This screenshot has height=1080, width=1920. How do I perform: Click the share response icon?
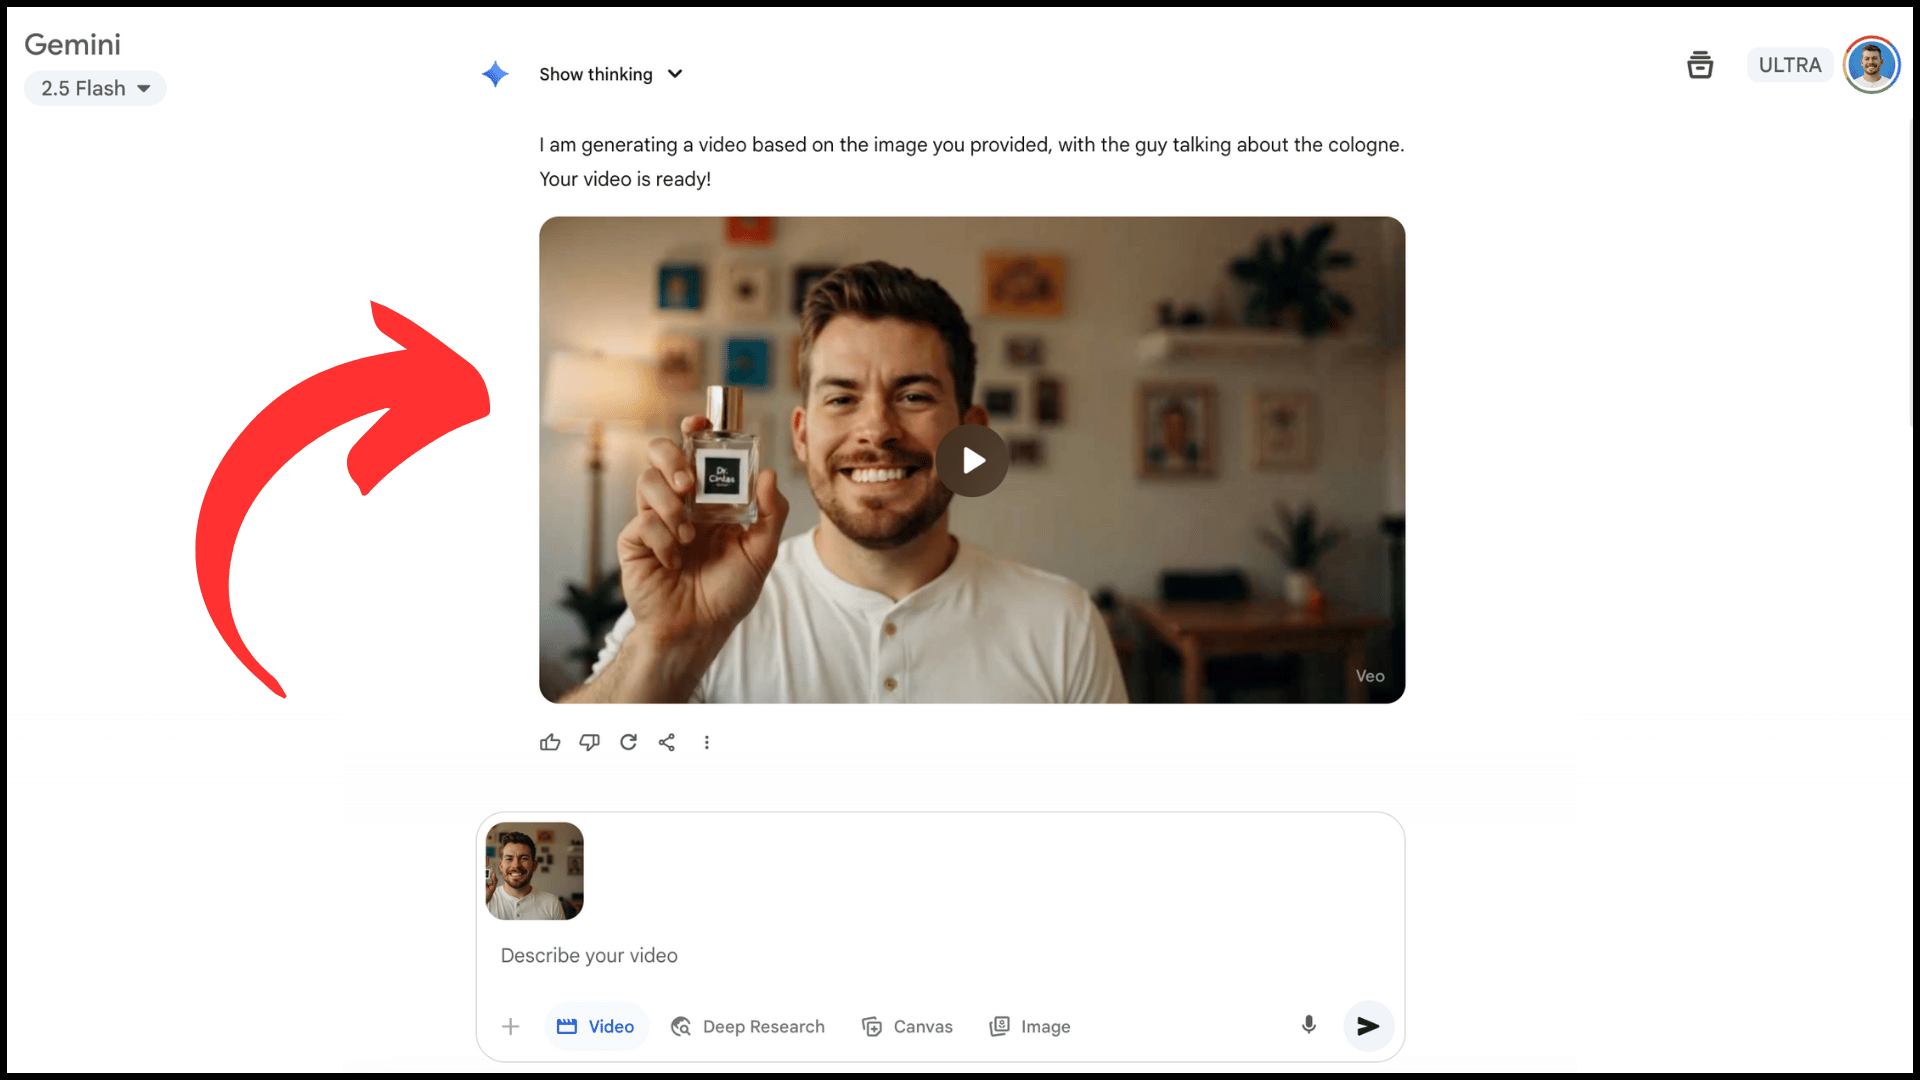[667, 742]
